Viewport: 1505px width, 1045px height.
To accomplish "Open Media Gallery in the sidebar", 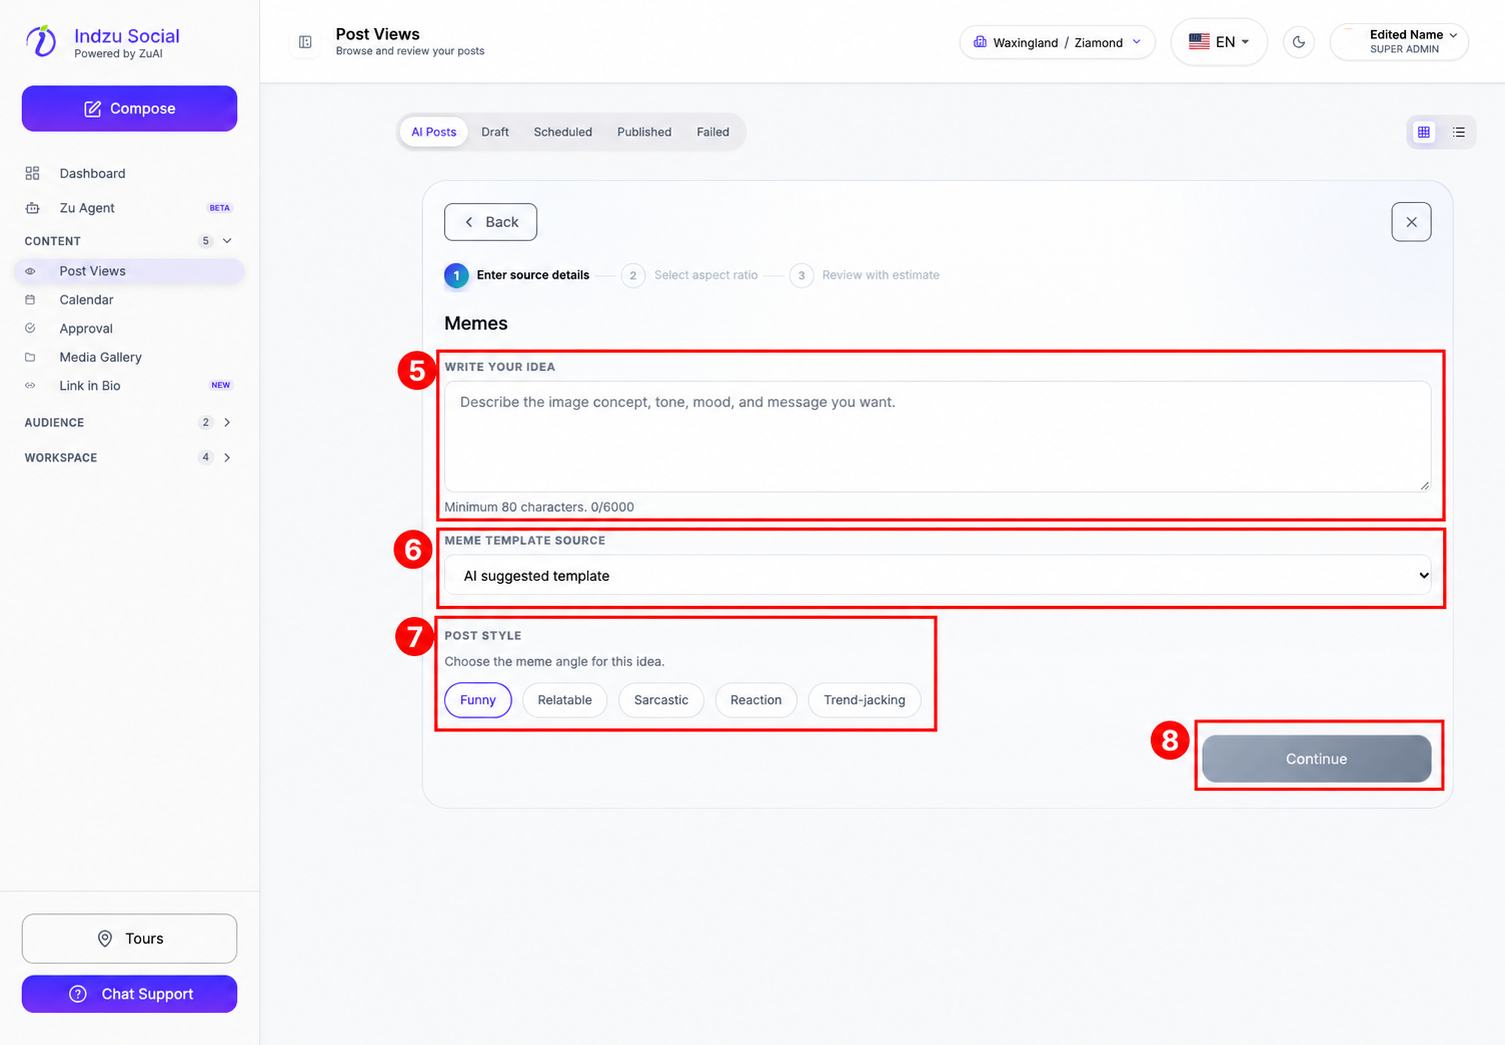I will tap(130, 357).
